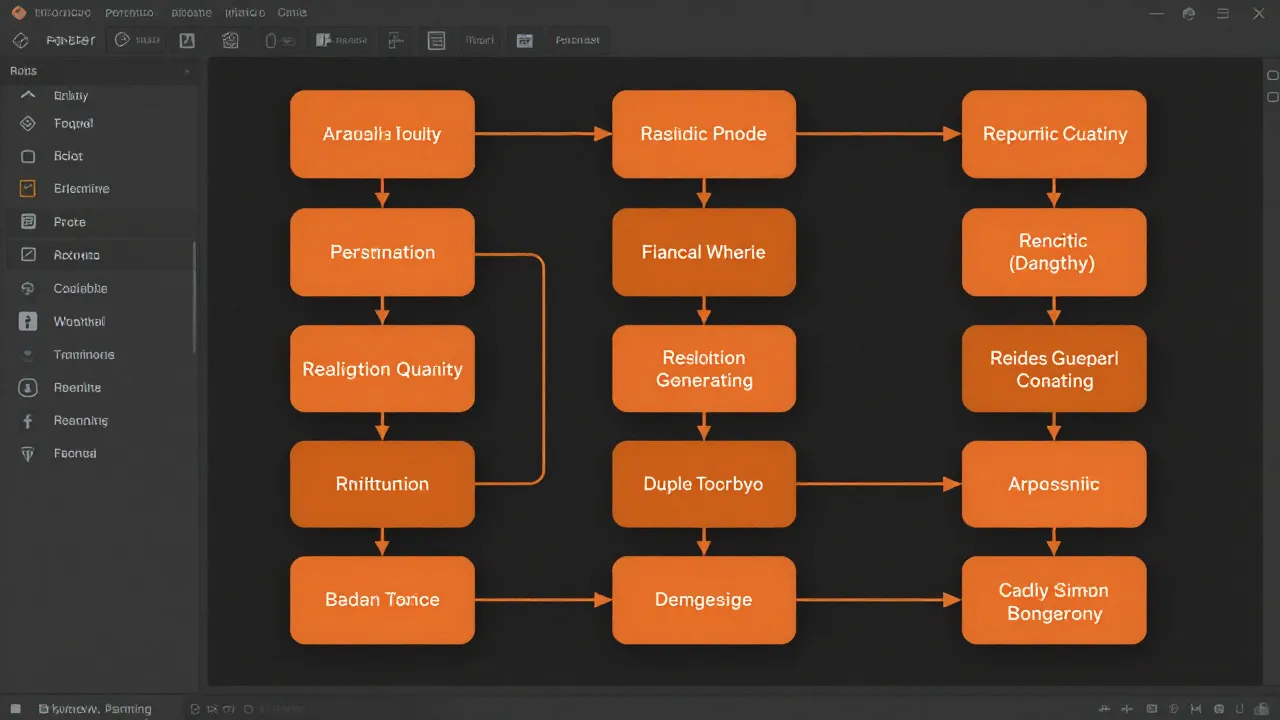Click the Woorthal sidebar icon
1280x720 pixels.
click(28, 322)
